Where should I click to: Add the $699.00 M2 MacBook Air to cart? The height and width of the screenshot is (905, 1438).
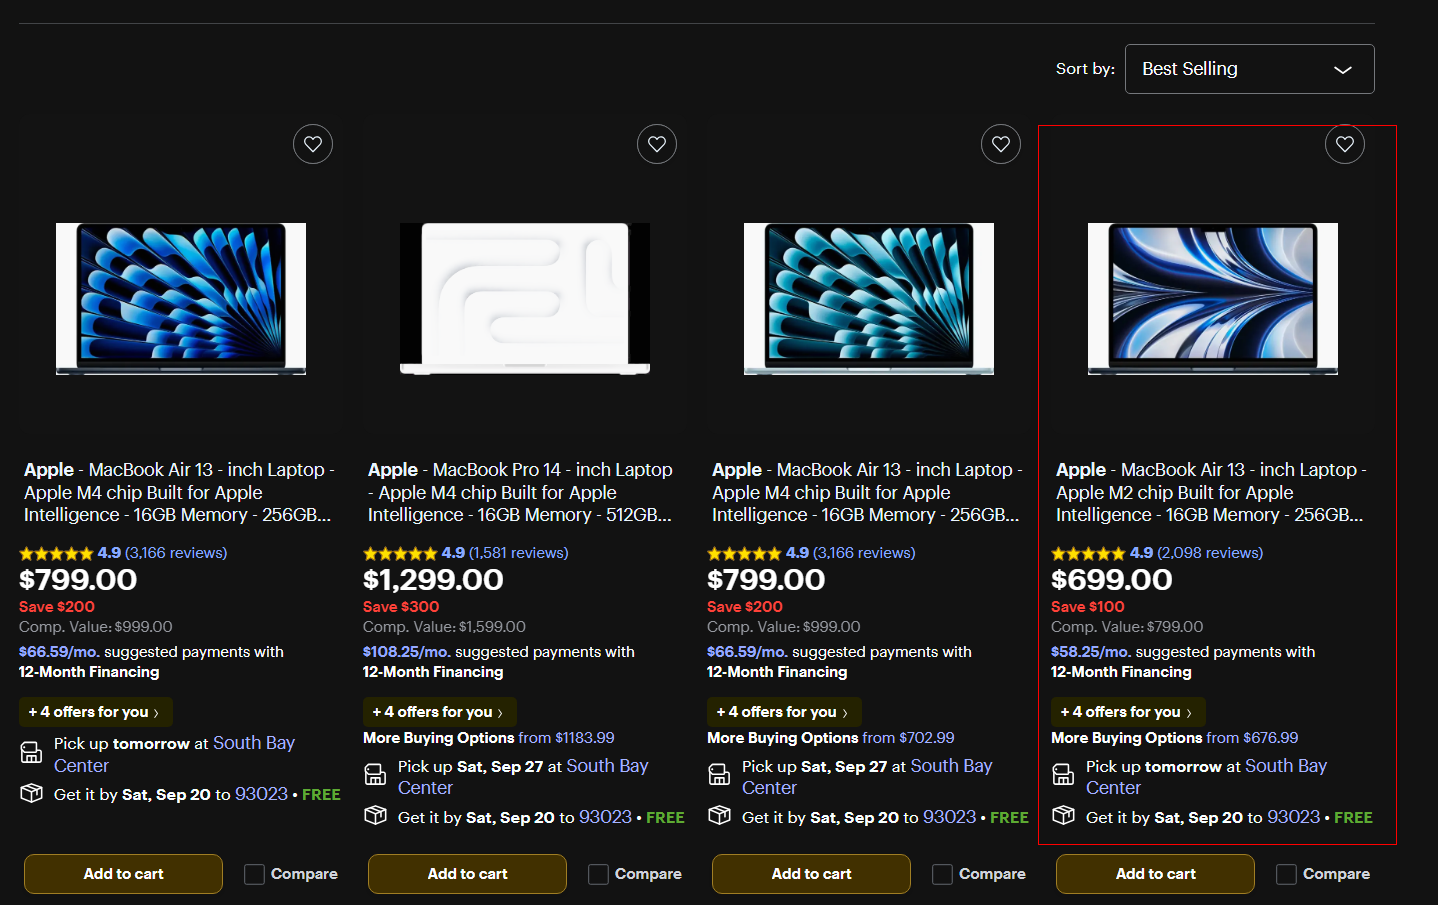(1155, 874)
